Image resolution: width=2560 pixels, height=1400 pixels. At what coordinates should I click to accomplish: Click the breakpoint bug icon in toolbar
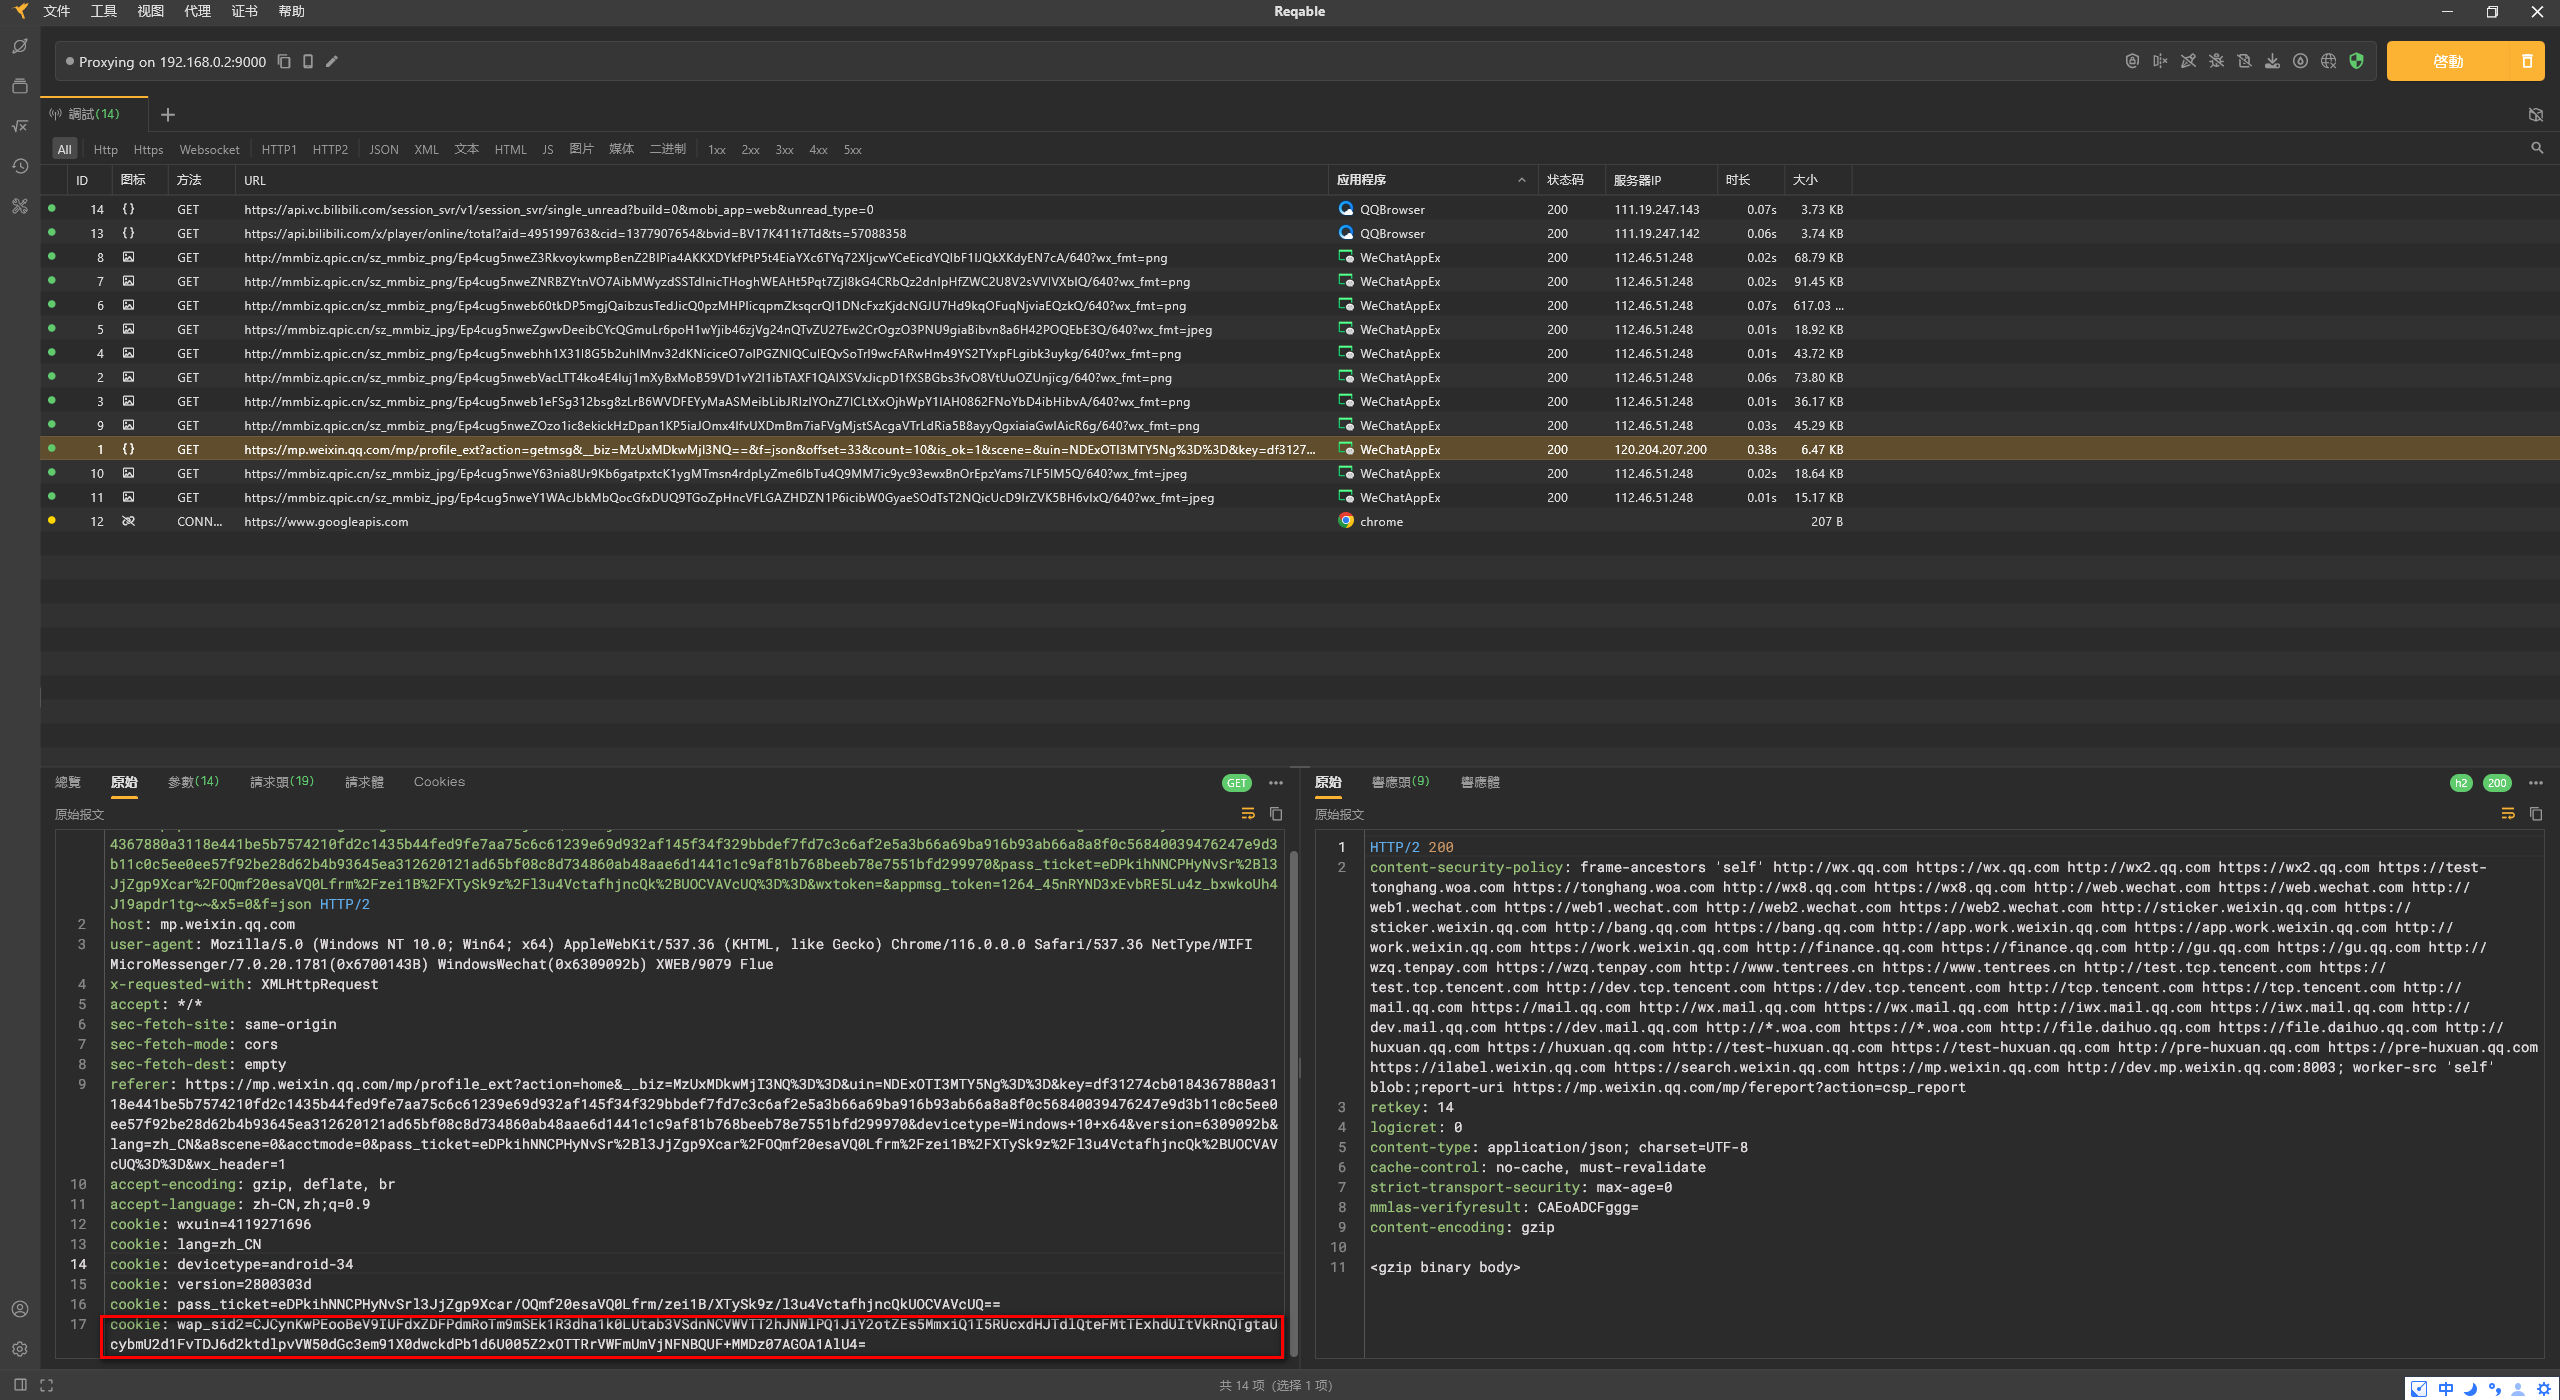(x=2216, y=62)
